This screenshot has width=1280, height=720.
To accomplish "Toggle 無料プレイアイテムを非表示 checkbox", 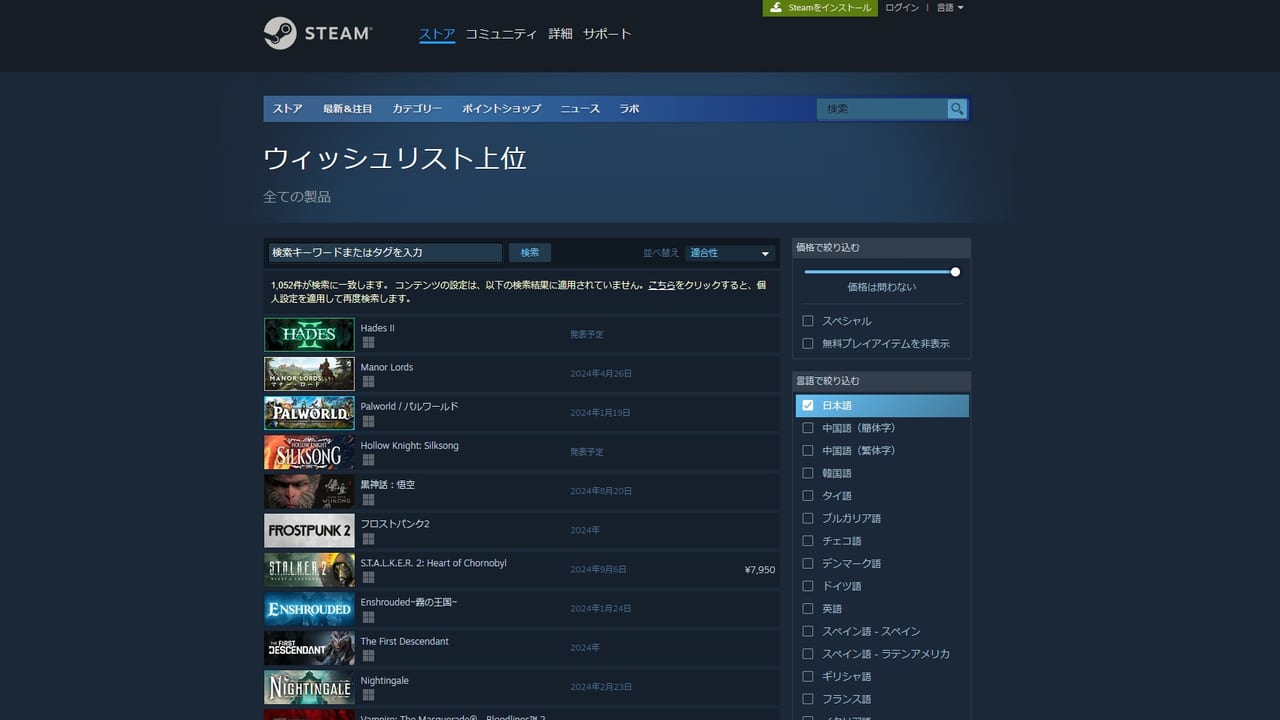I will (x=808, y=343).
